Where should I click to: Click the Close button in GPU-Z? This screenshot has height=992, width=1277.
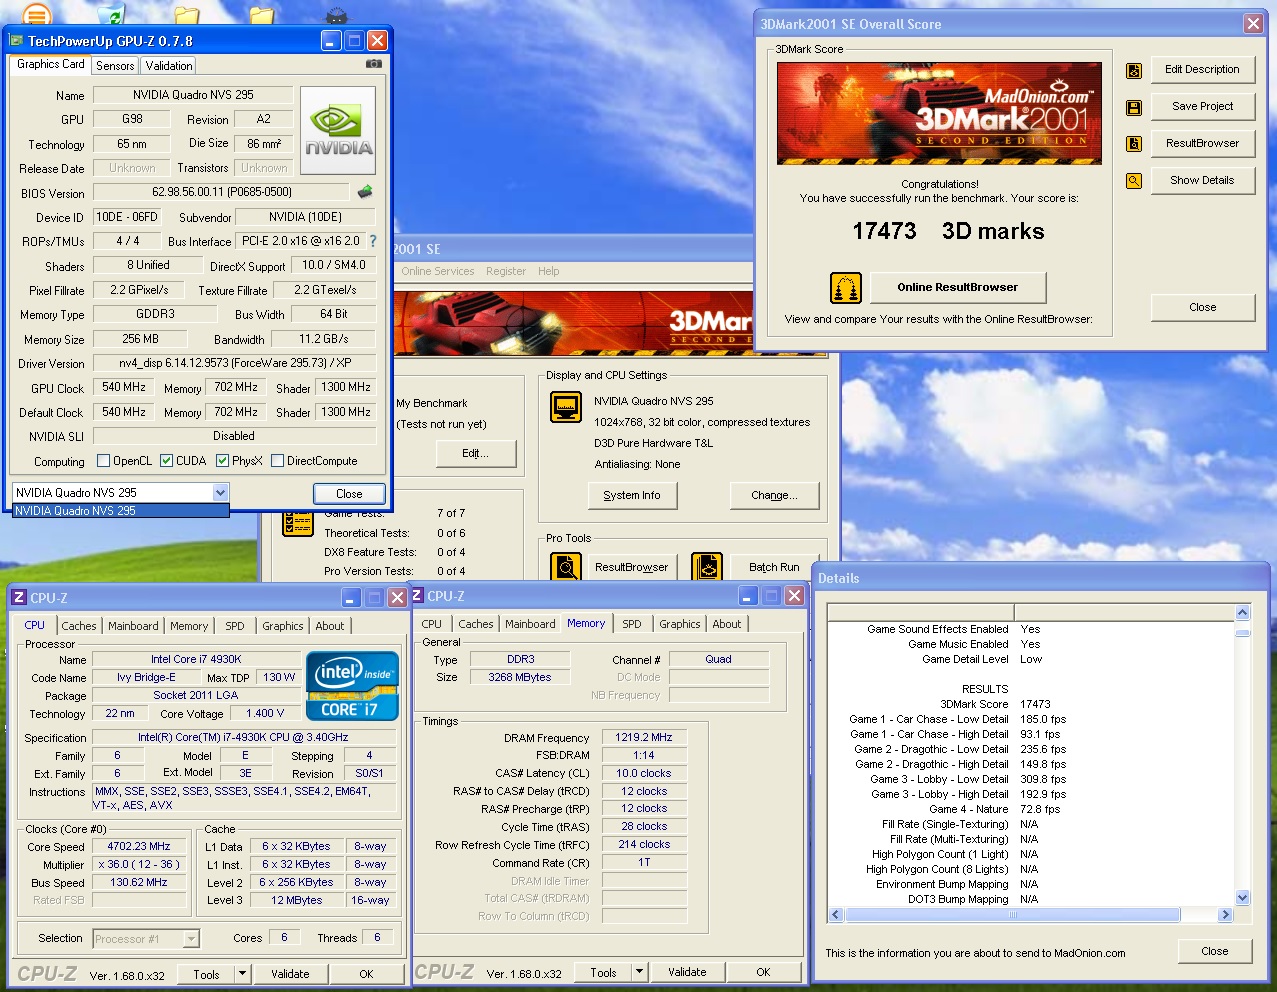pyautogui.click(x=349, y=493)
